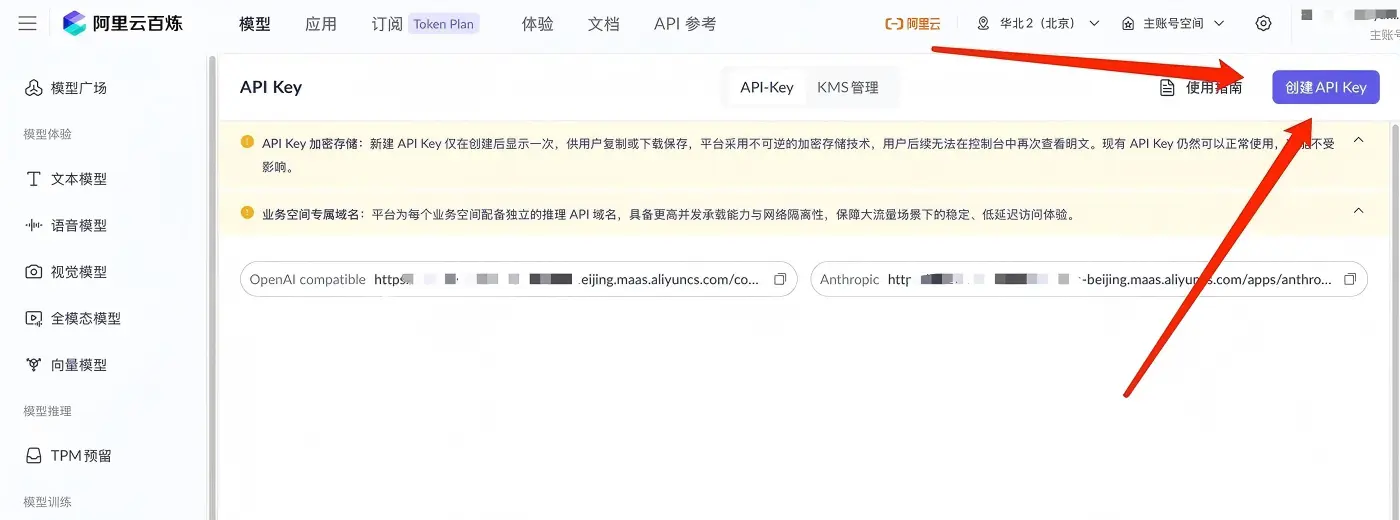Open the 使用指南 guide link
Viewport: 1400px width, 520px height.
point(1200,87)
